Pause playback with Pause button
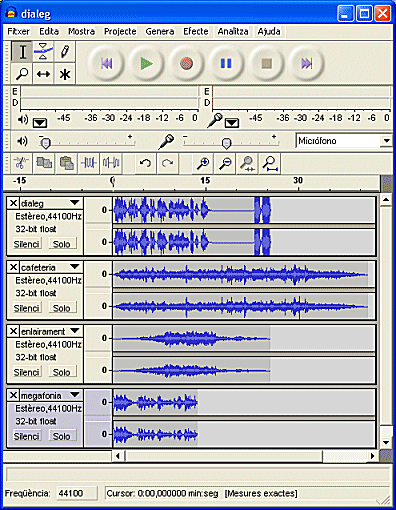The image size is (396, 510). 226,63
